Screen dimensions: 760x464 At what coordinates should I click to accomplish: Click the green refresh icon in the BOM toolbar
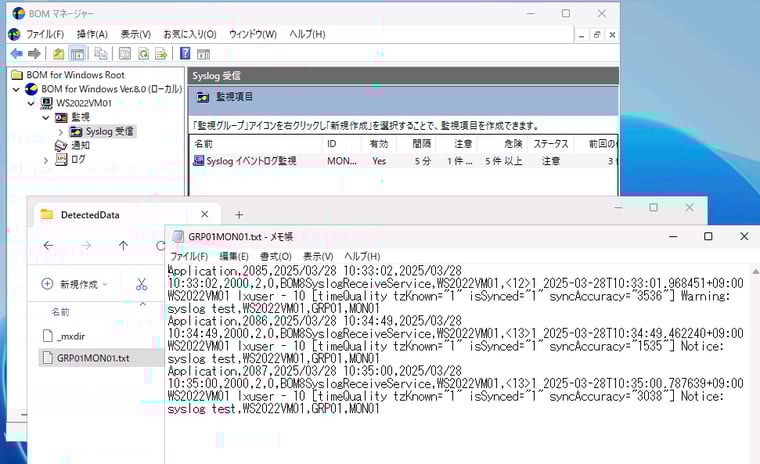point(143,53)
